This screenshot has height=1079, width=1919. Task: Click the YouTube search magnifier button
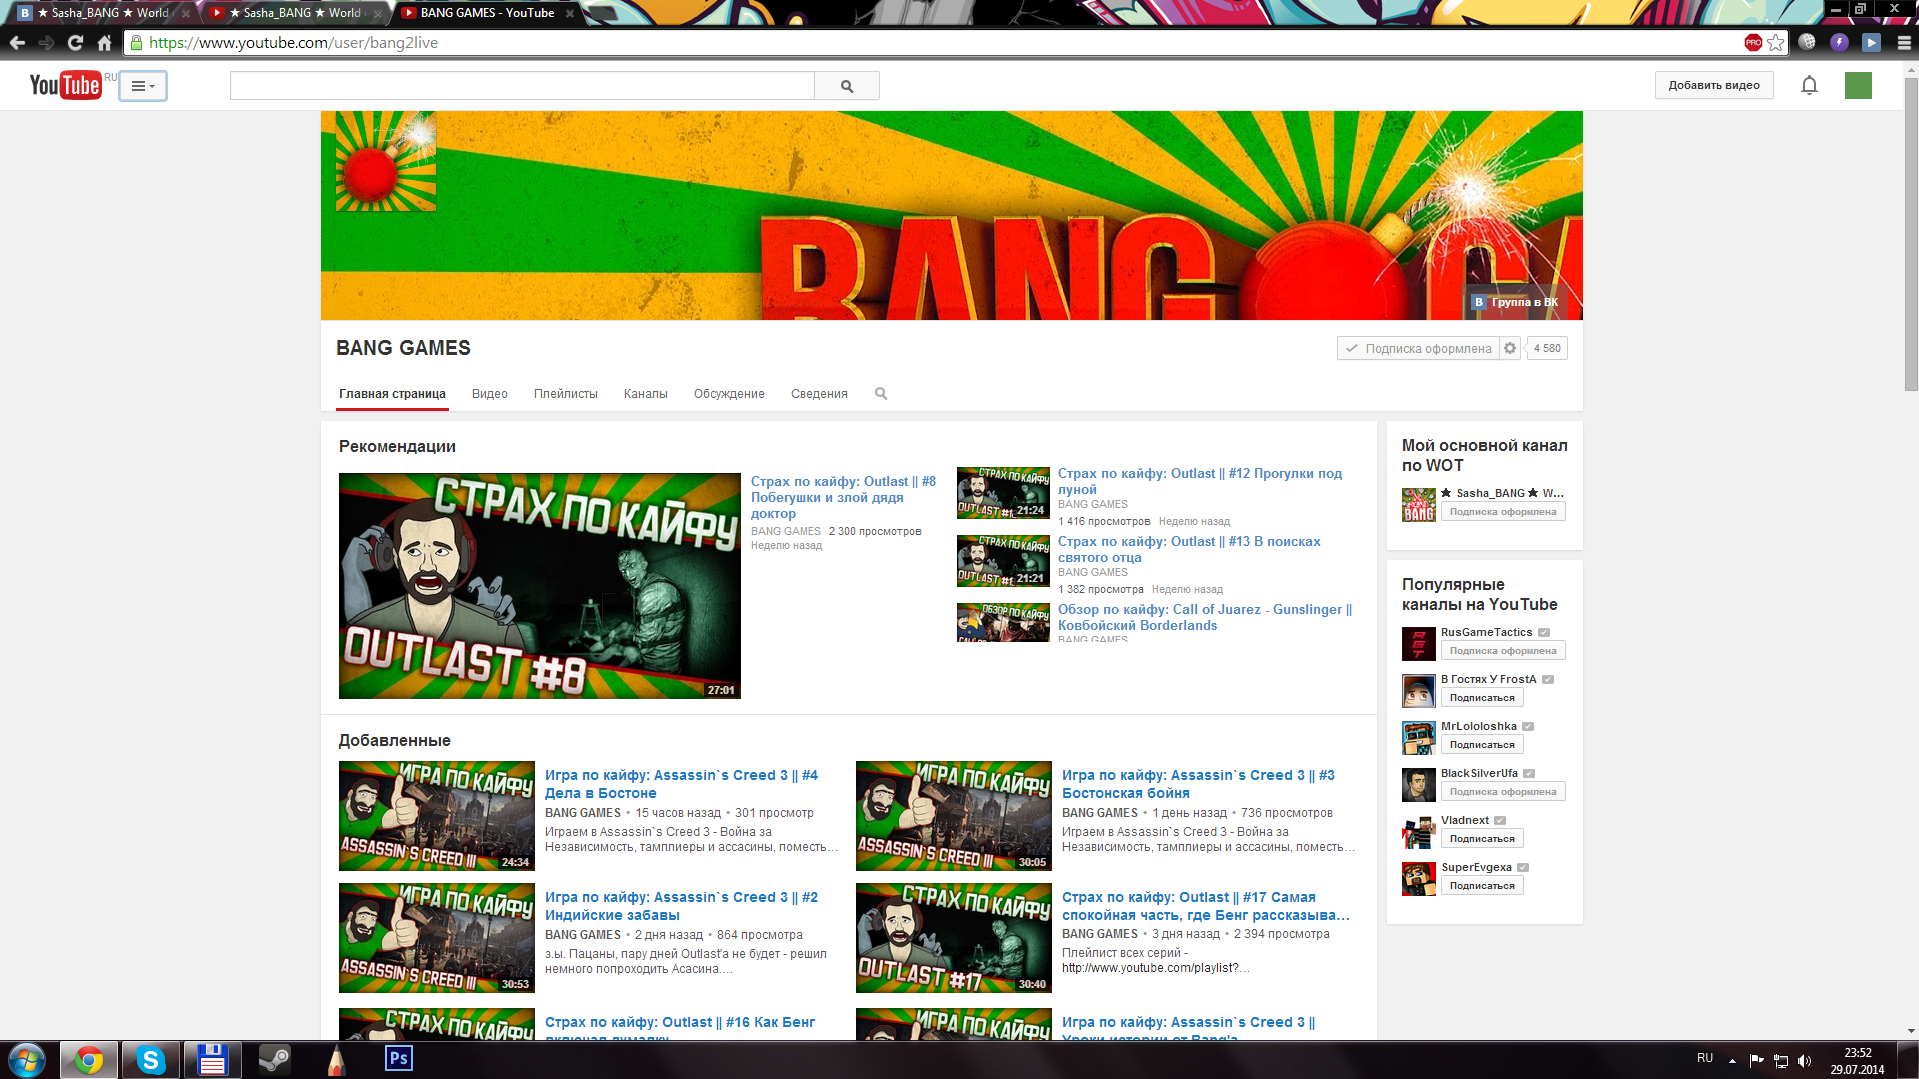pyautogui.click(x=847, y=86)
